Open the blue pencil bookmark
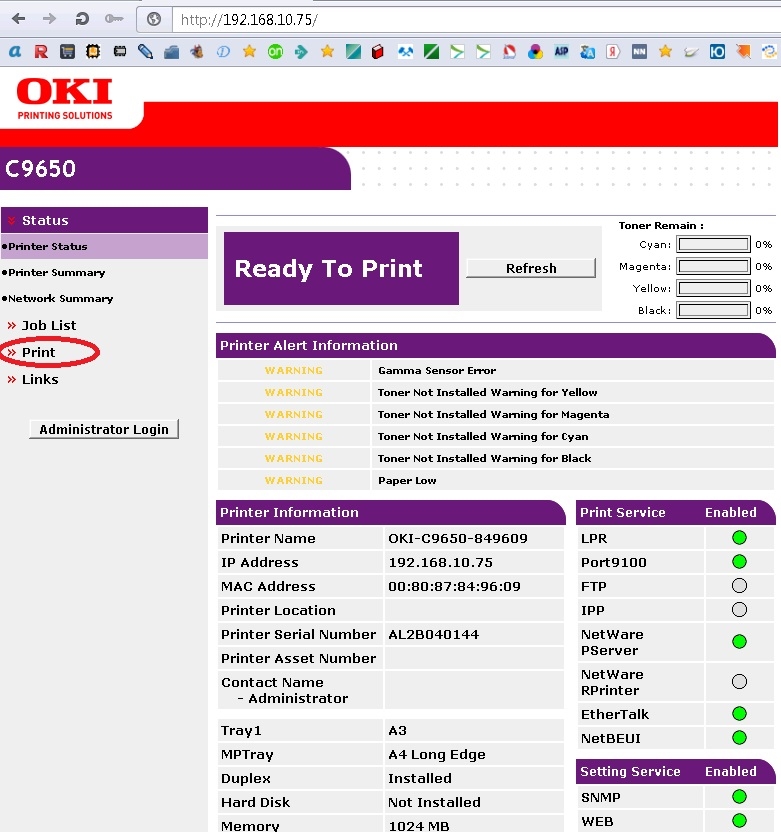781x832 pixels. point(145,51)
